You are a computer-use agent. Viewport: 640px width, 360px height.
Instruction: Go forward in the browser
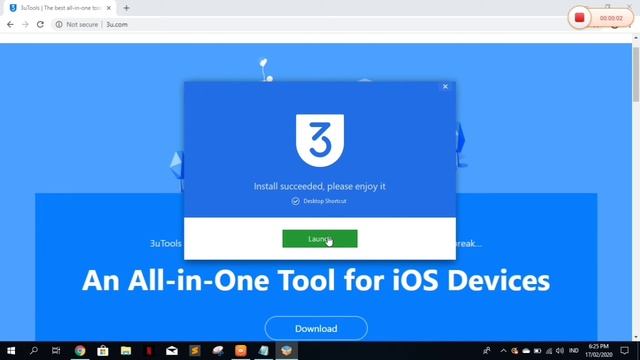point(25,24)
